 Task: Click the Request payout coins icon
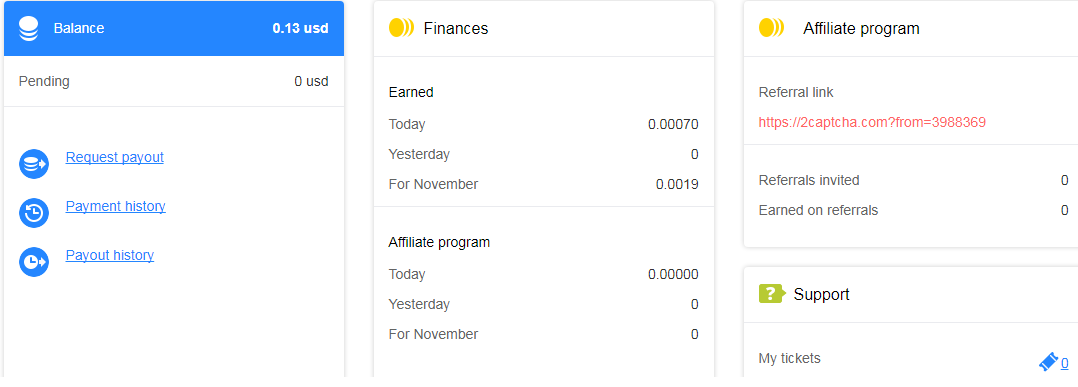34,164
